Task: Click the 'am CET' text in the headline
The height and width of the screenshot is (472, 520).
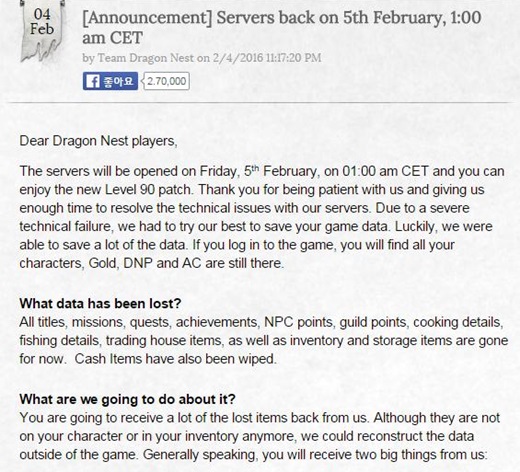Action: coord(113,37)
